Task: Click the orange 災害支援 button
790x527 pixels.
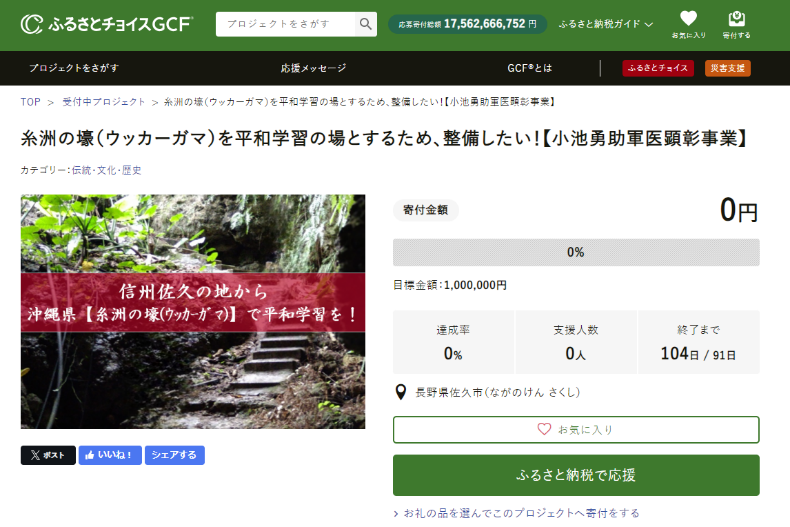Action: 727,68
